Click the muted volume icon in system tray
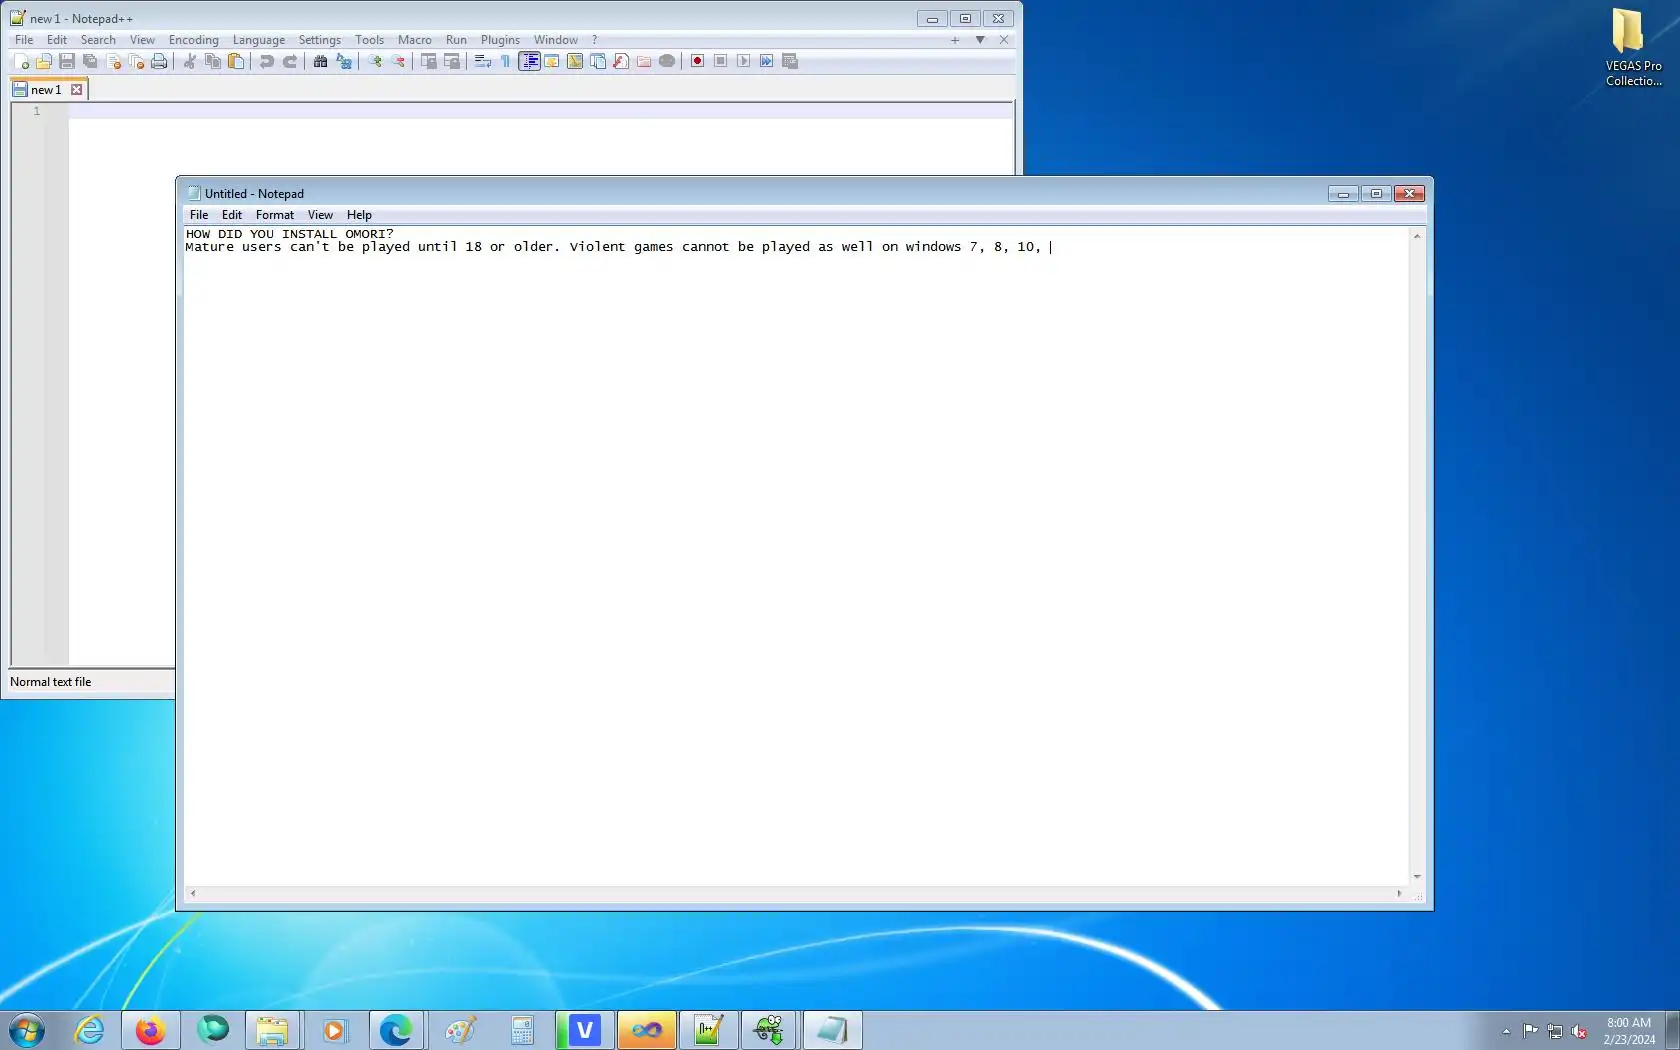The width and height of the screenshot is (1680, 1050). (1579, 1031)
